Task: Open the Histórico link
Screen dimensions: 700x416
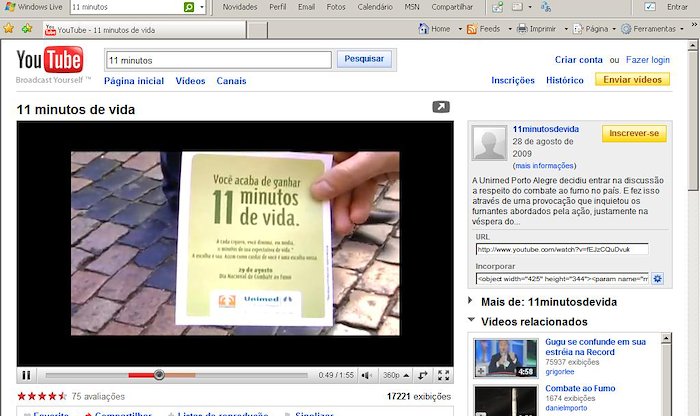Action: pos(565,80)
